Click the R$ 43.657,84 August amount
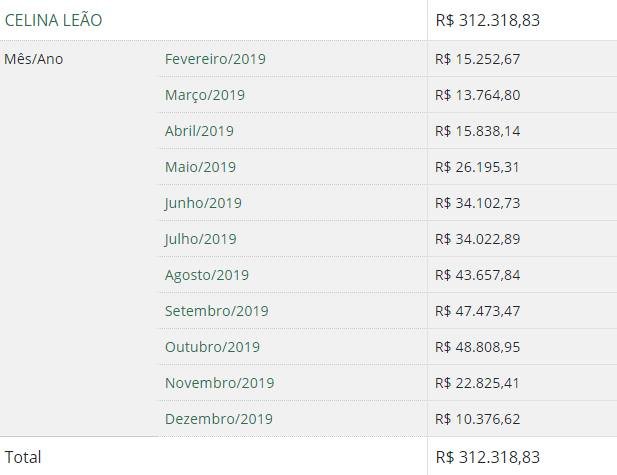 [x=477, y=275]
